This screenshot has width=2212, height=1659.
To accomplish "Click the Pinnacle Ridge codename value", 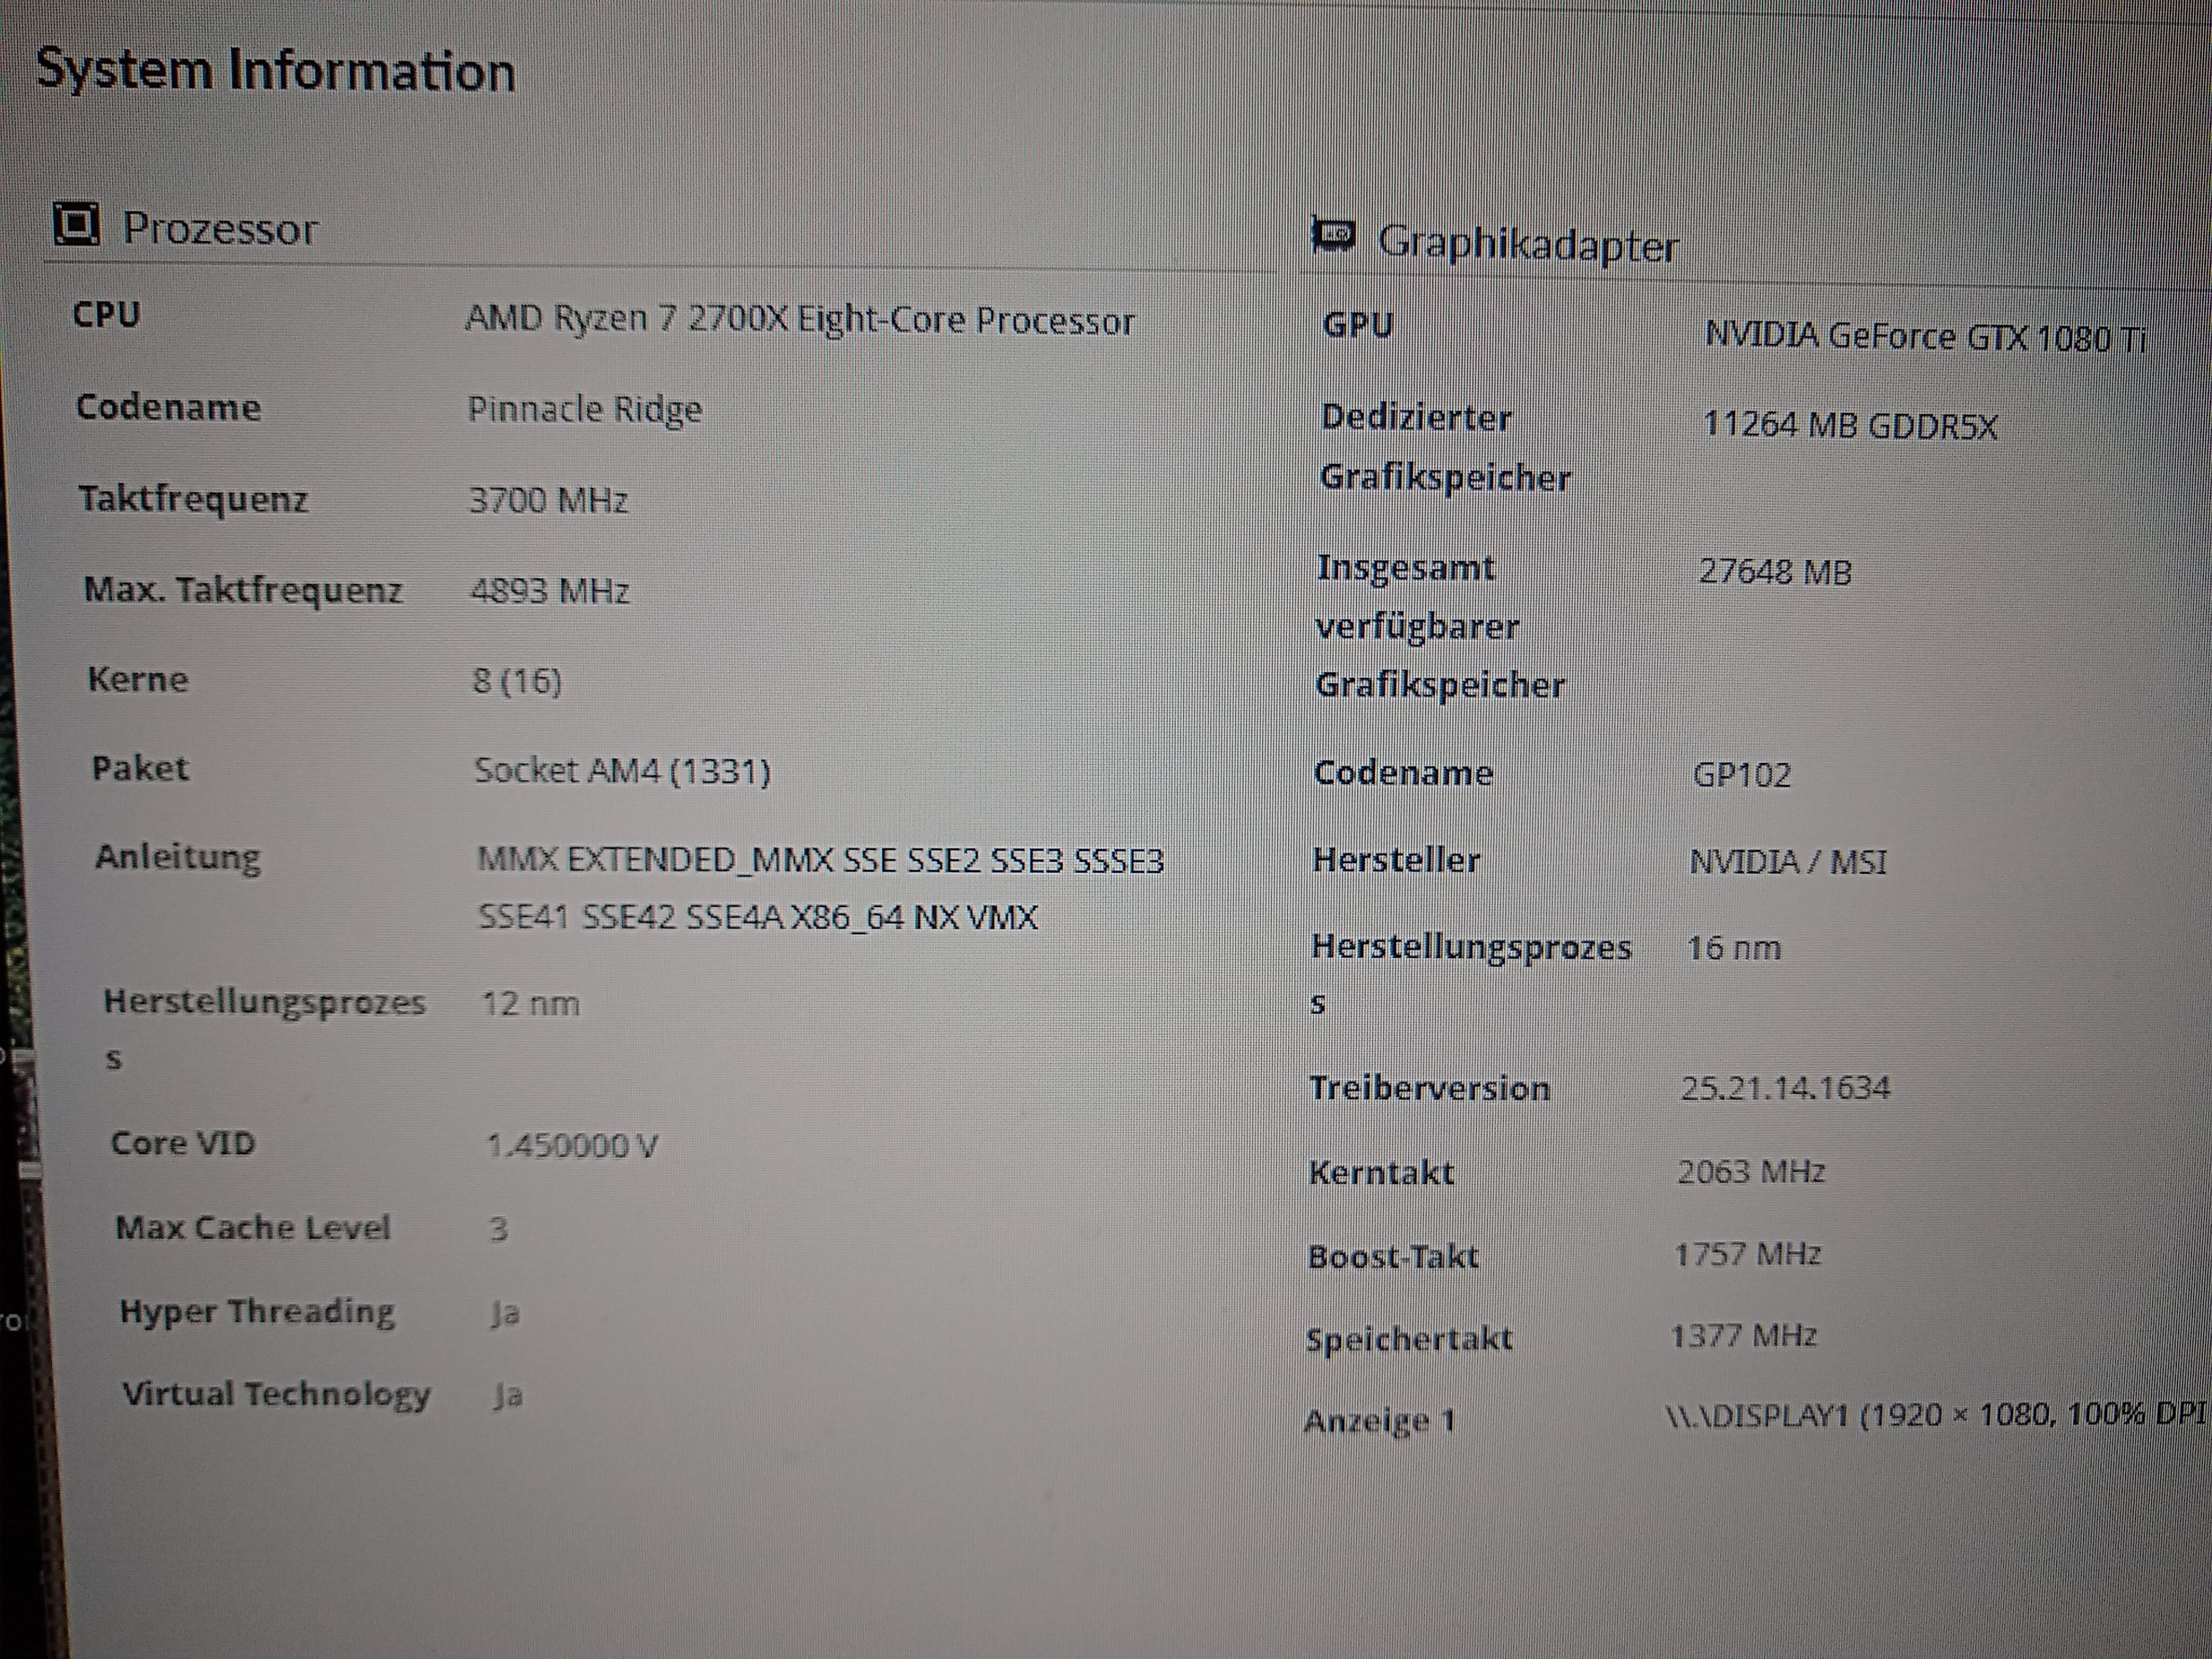I will (x=585, y=409).
